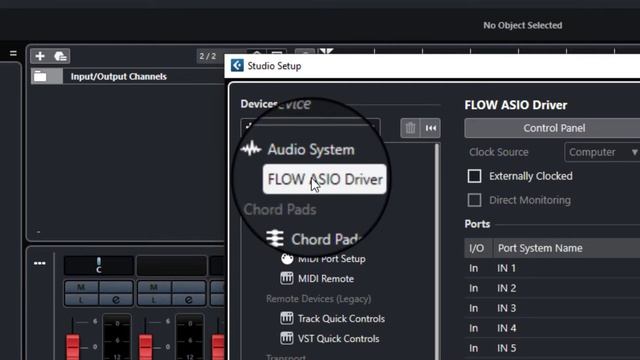Mute the second mixer channel (M)

(154, 287)
